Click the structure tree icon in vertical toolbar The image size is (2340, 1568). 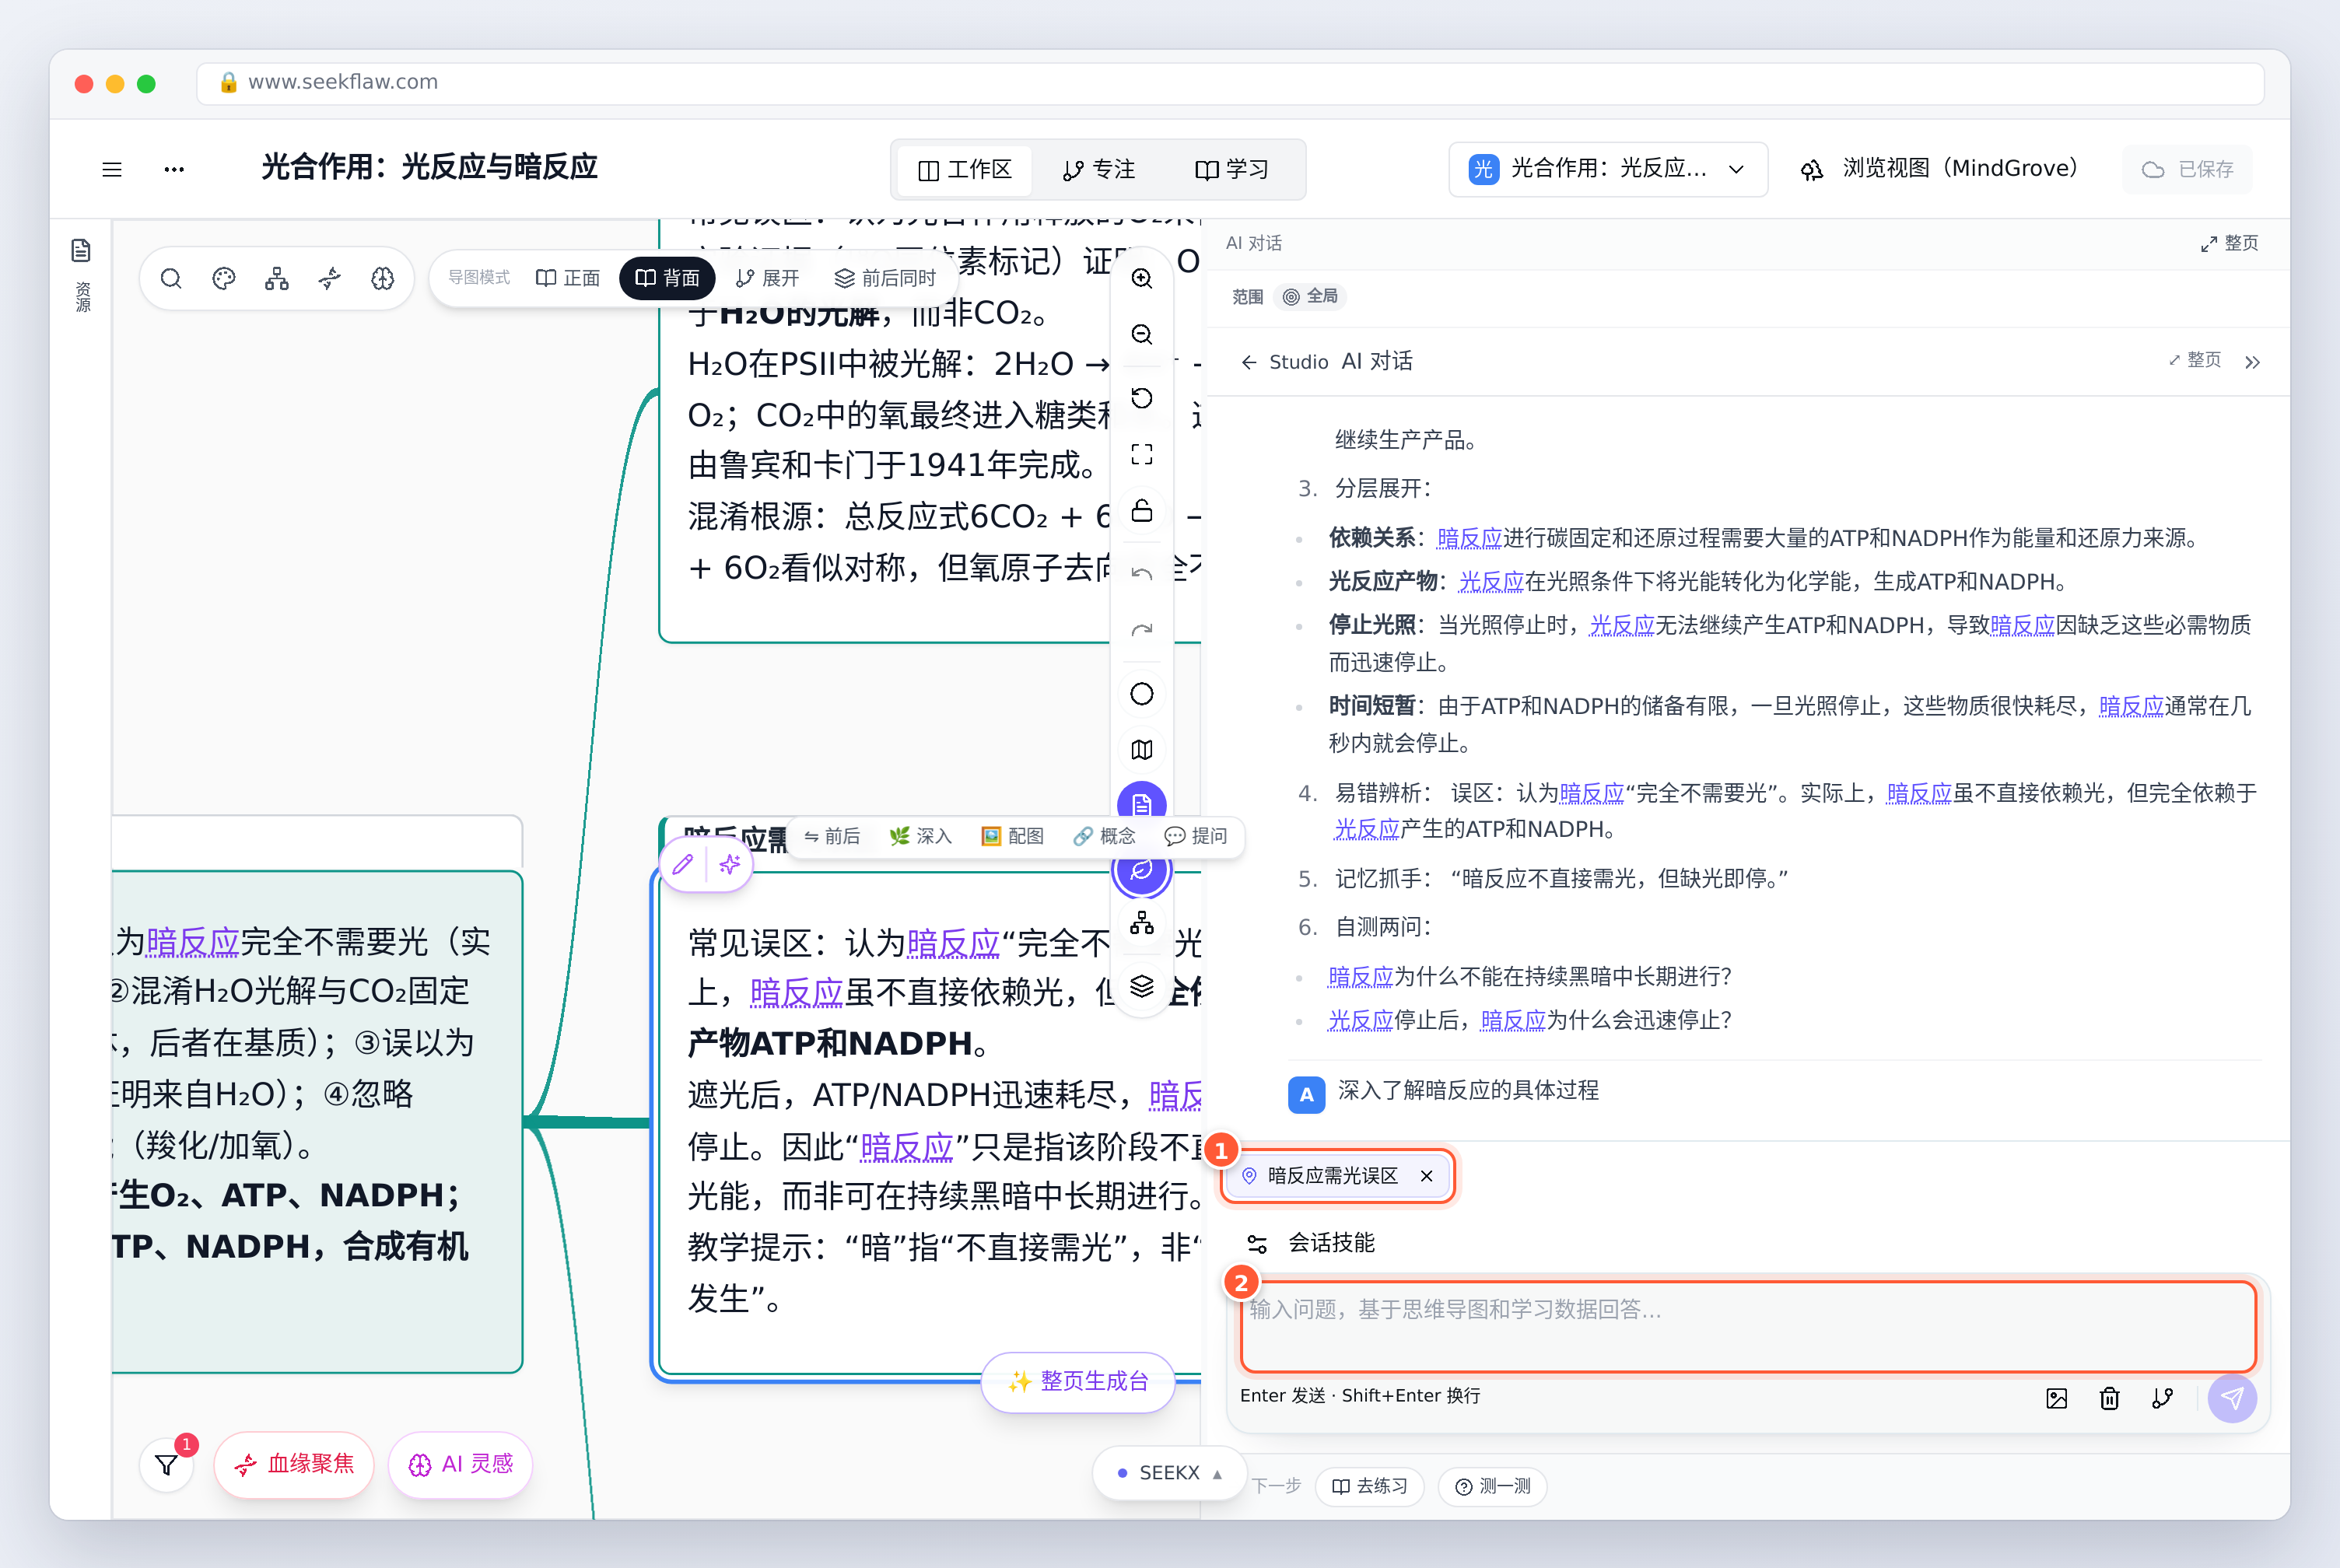[x=1142, y=923]
